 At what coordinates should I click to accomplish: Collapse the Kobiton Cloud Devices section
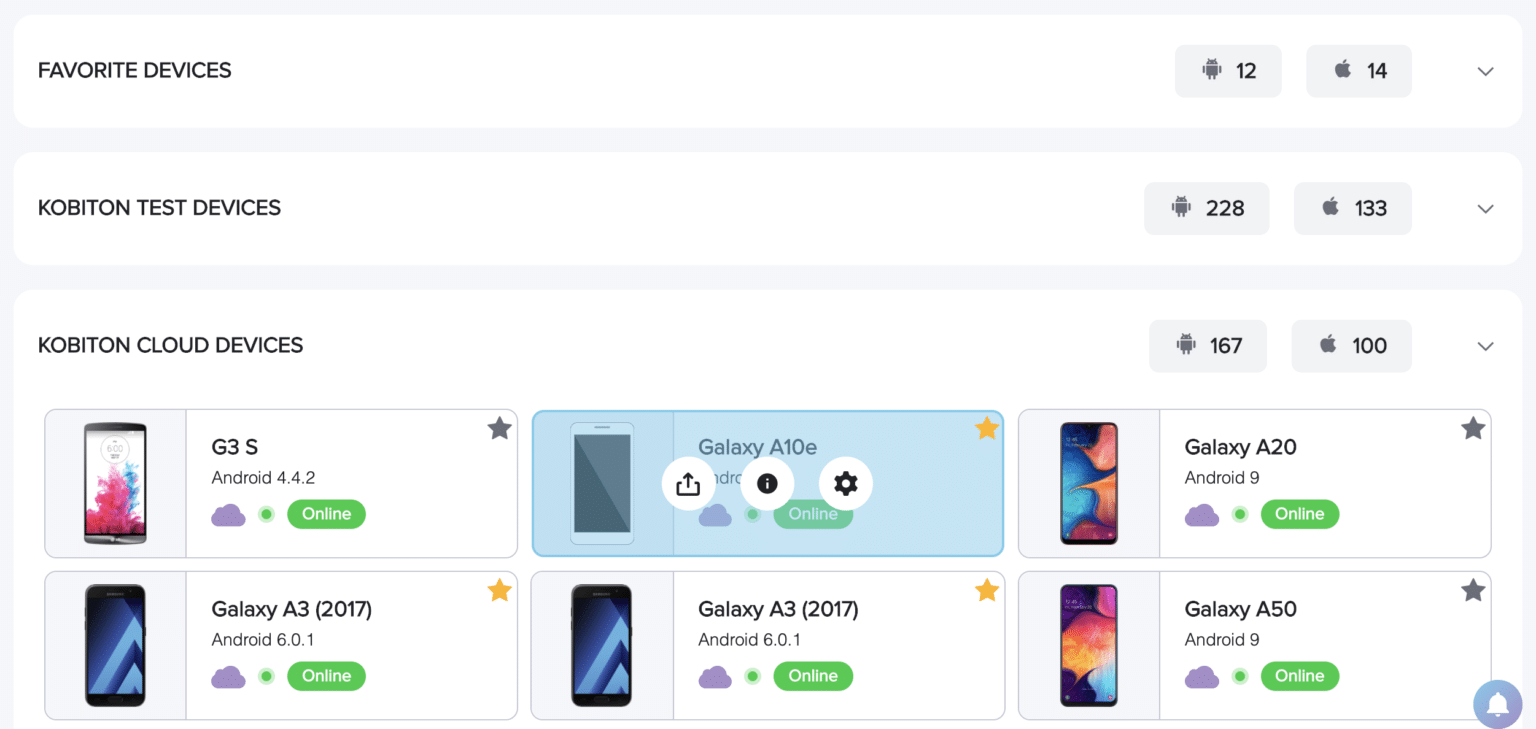pos(1485,346)
